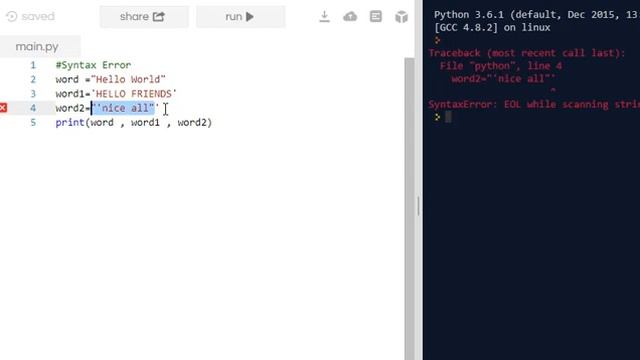Click the highlighted 'nice all' text
Viewport: 640px width, 360px height.
pos(124,108)
